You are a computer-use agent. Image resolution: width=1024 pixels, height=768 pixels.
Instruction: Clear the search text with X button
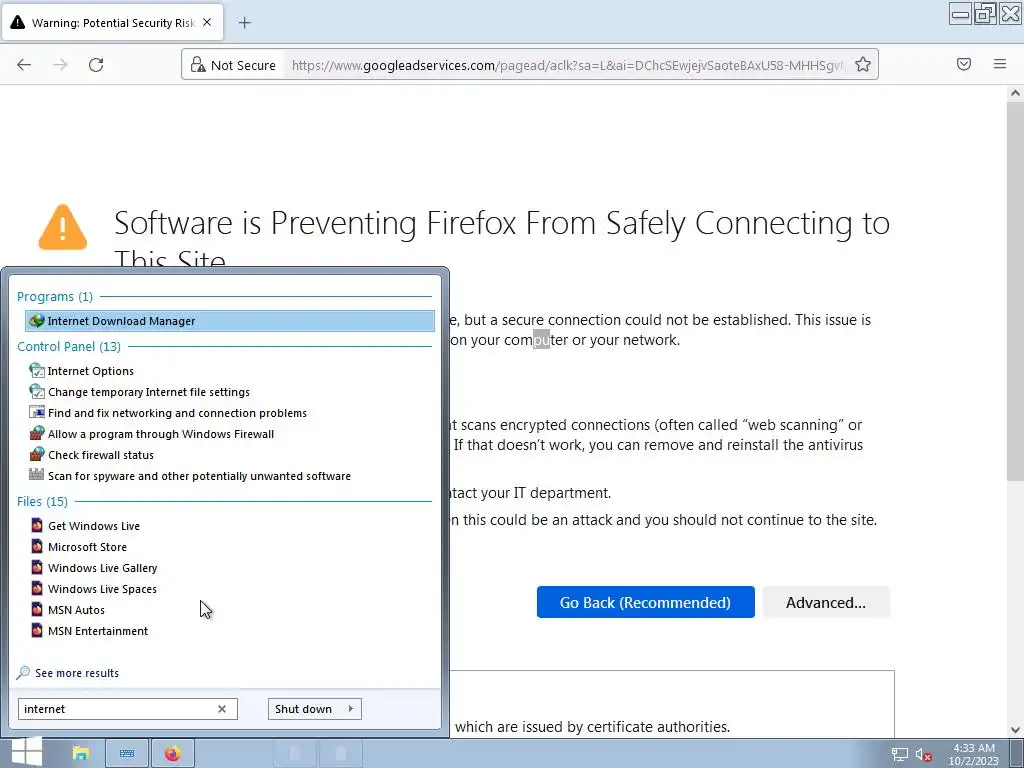pyautogui.click(x=222, y=709)
